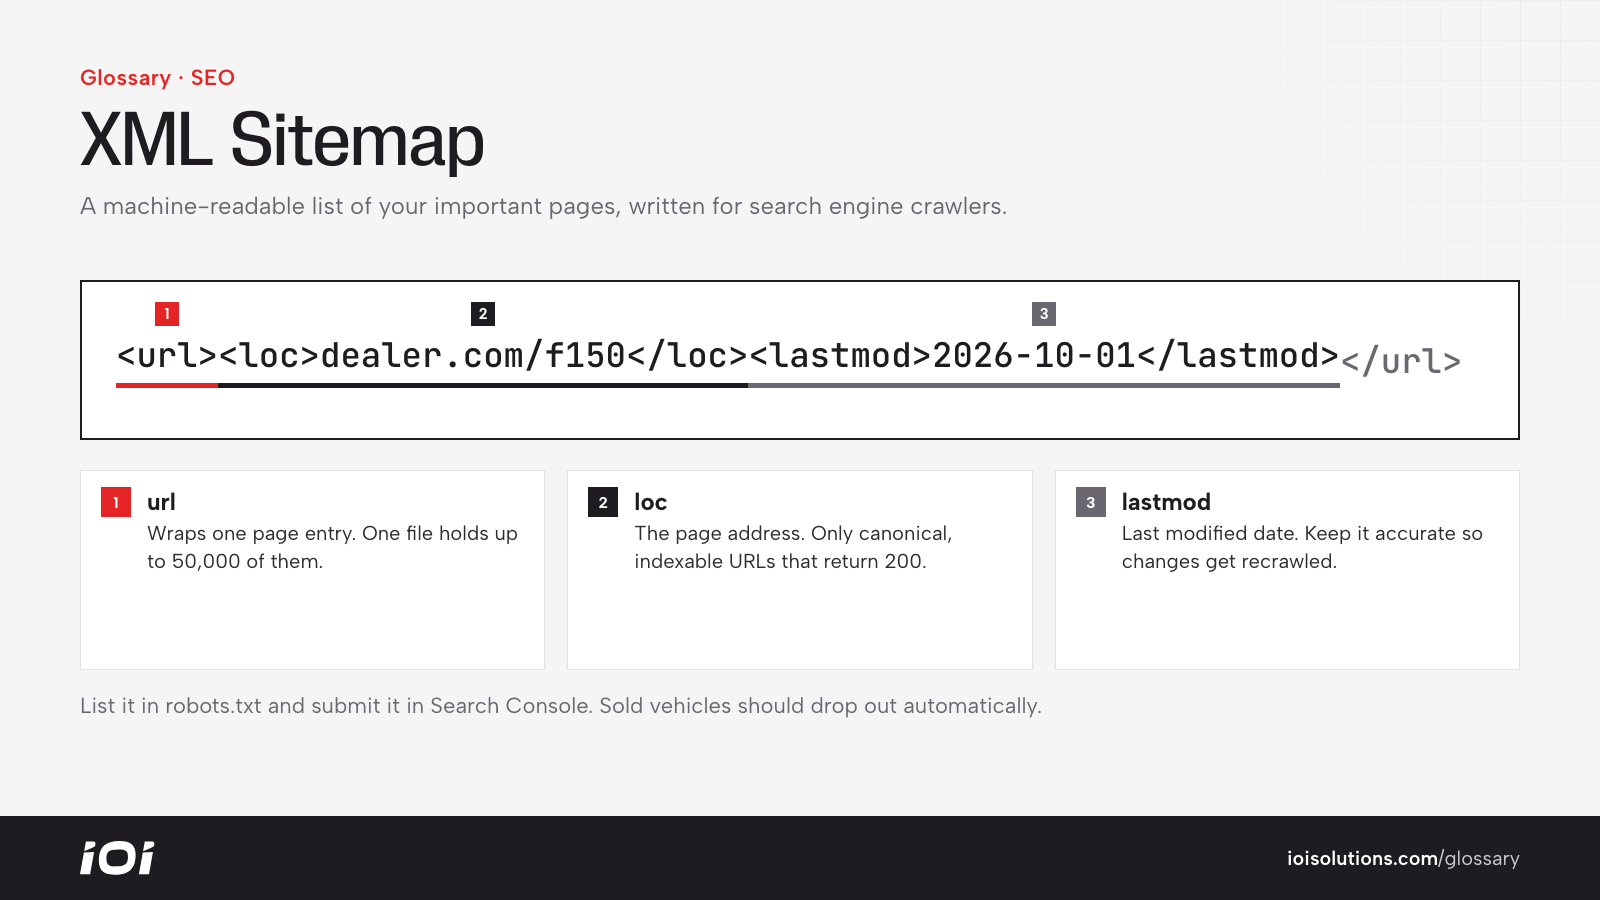Click the closing '</loc>' tag in the code
Viewport: 1600px width, 900px height.
687,355
